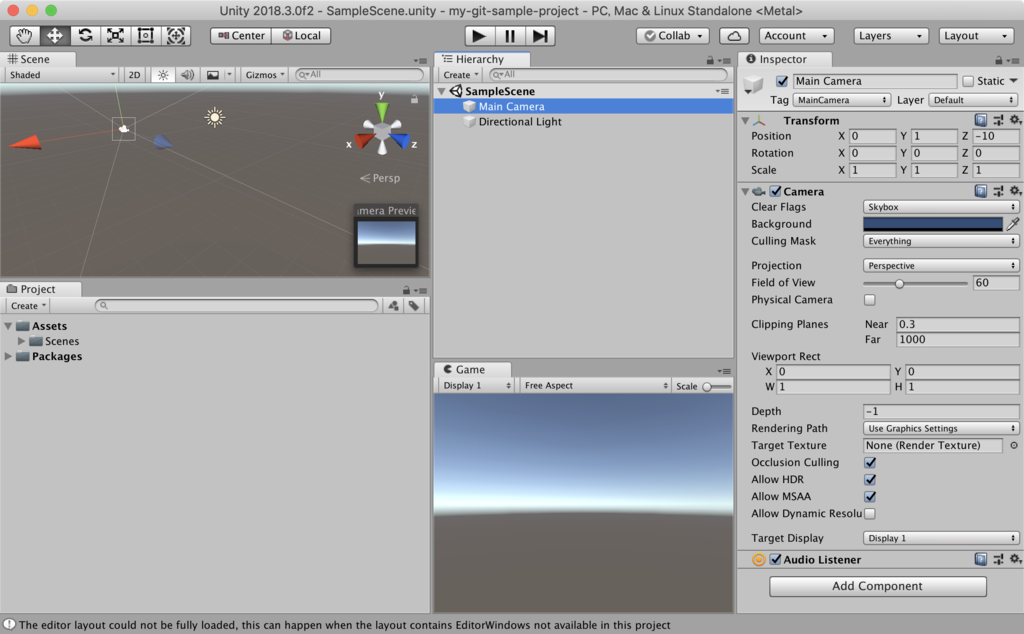
Task: Open the Rendering Path dropdown
Action: [x=940, y=428]
